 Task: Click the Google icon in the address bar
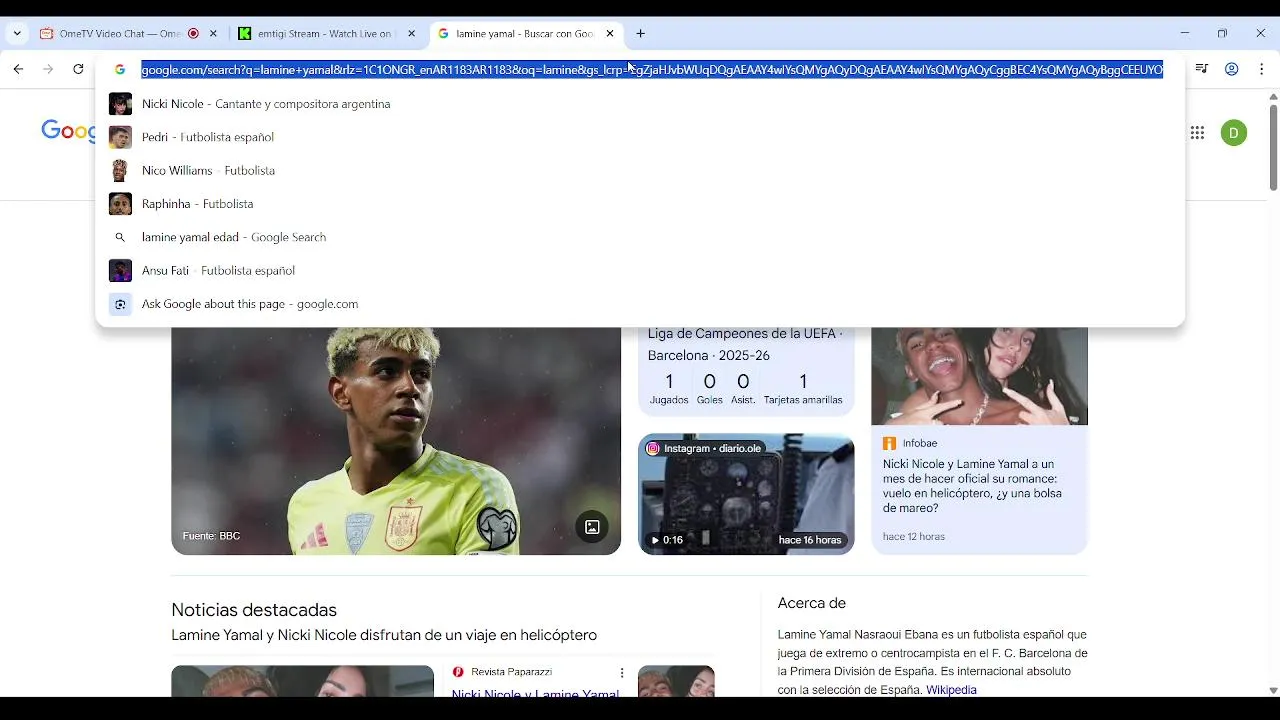click(120, 70)
